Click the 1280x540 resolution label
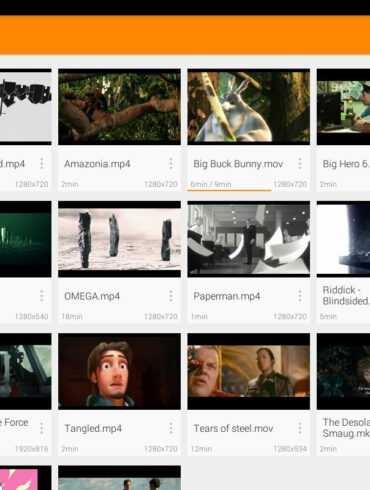Screen dimensions: 370x490 [x=31, y=316]
